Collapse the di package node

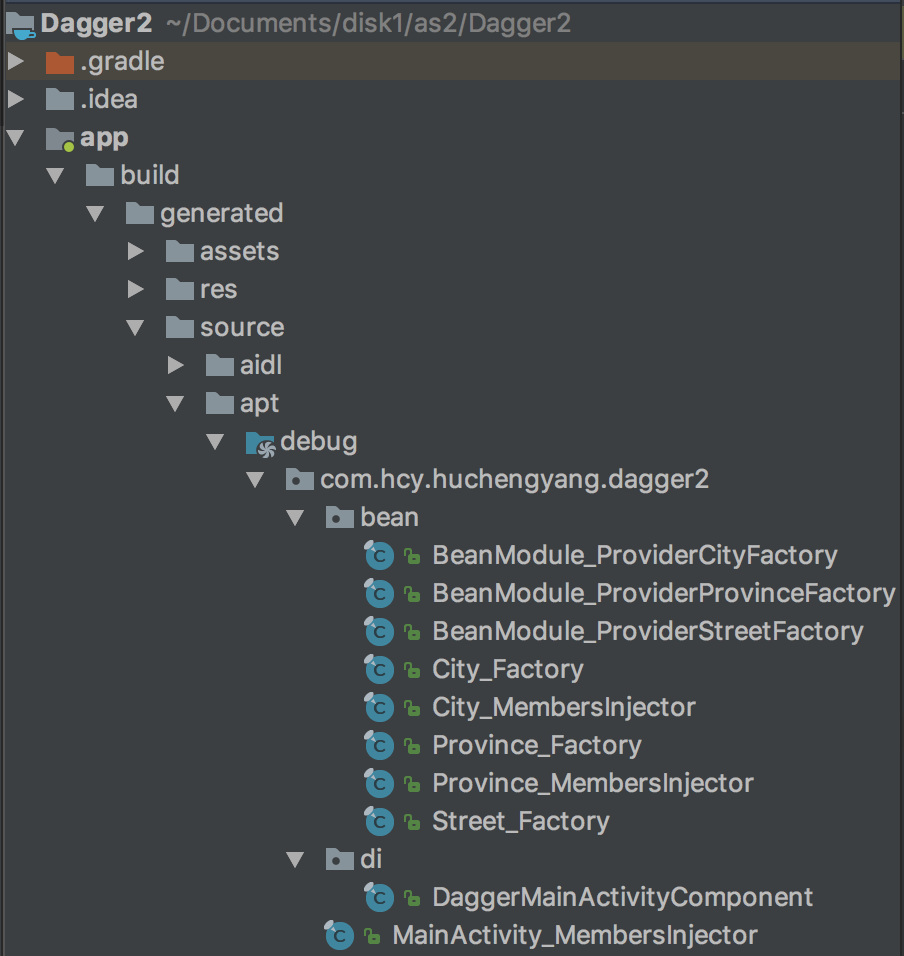[296, 860]
